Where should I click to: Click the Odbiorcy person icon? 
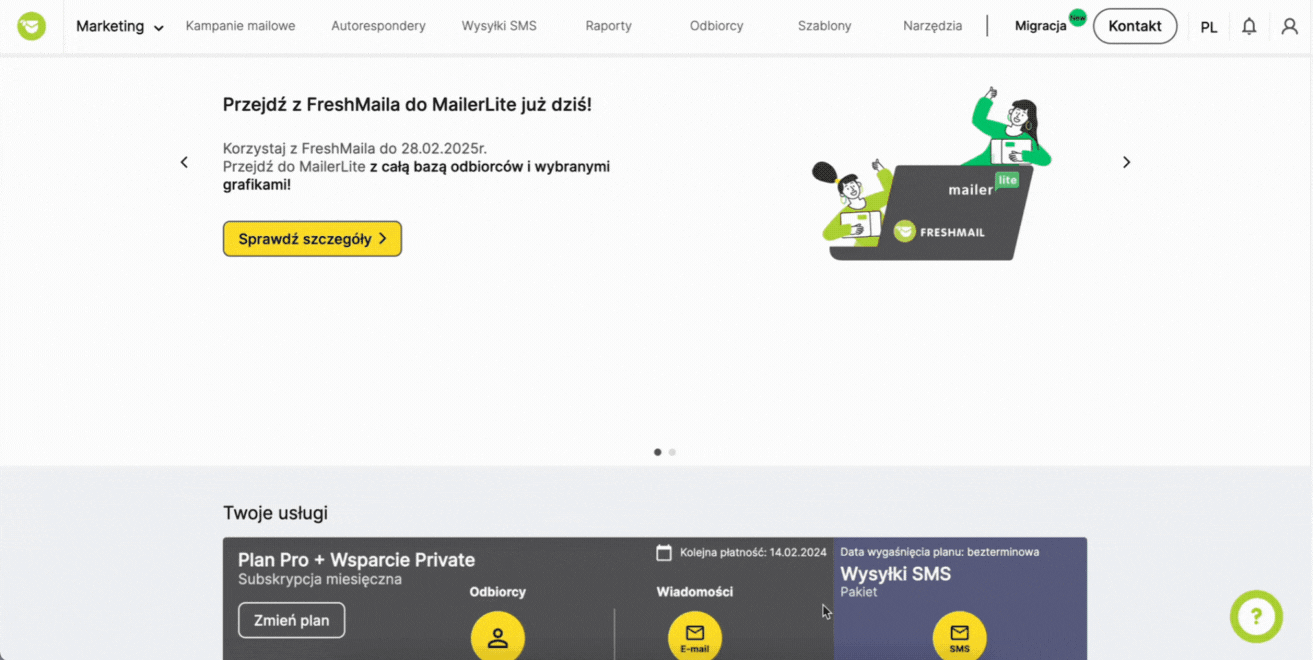pos(498,636)
